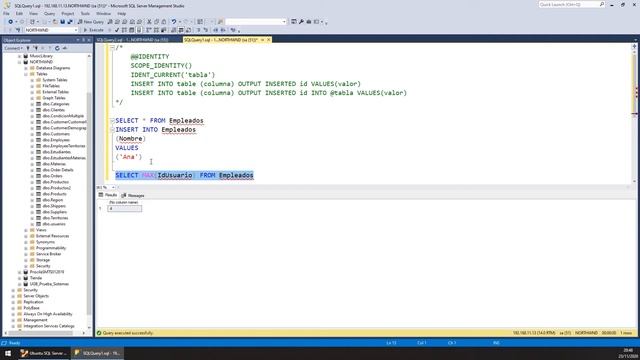Click the Windows Start button
This screenshot has height=360, width=640.
point(8,353)
